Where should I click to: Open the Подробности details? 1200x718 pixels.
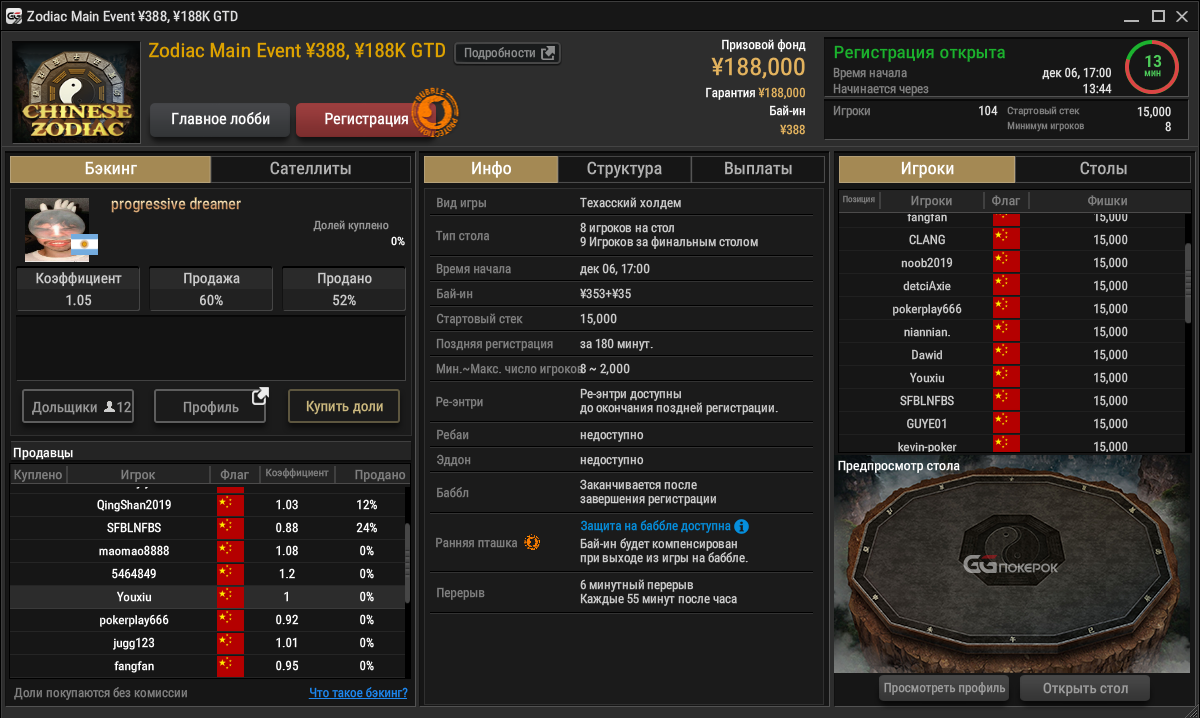click(507, 53)
